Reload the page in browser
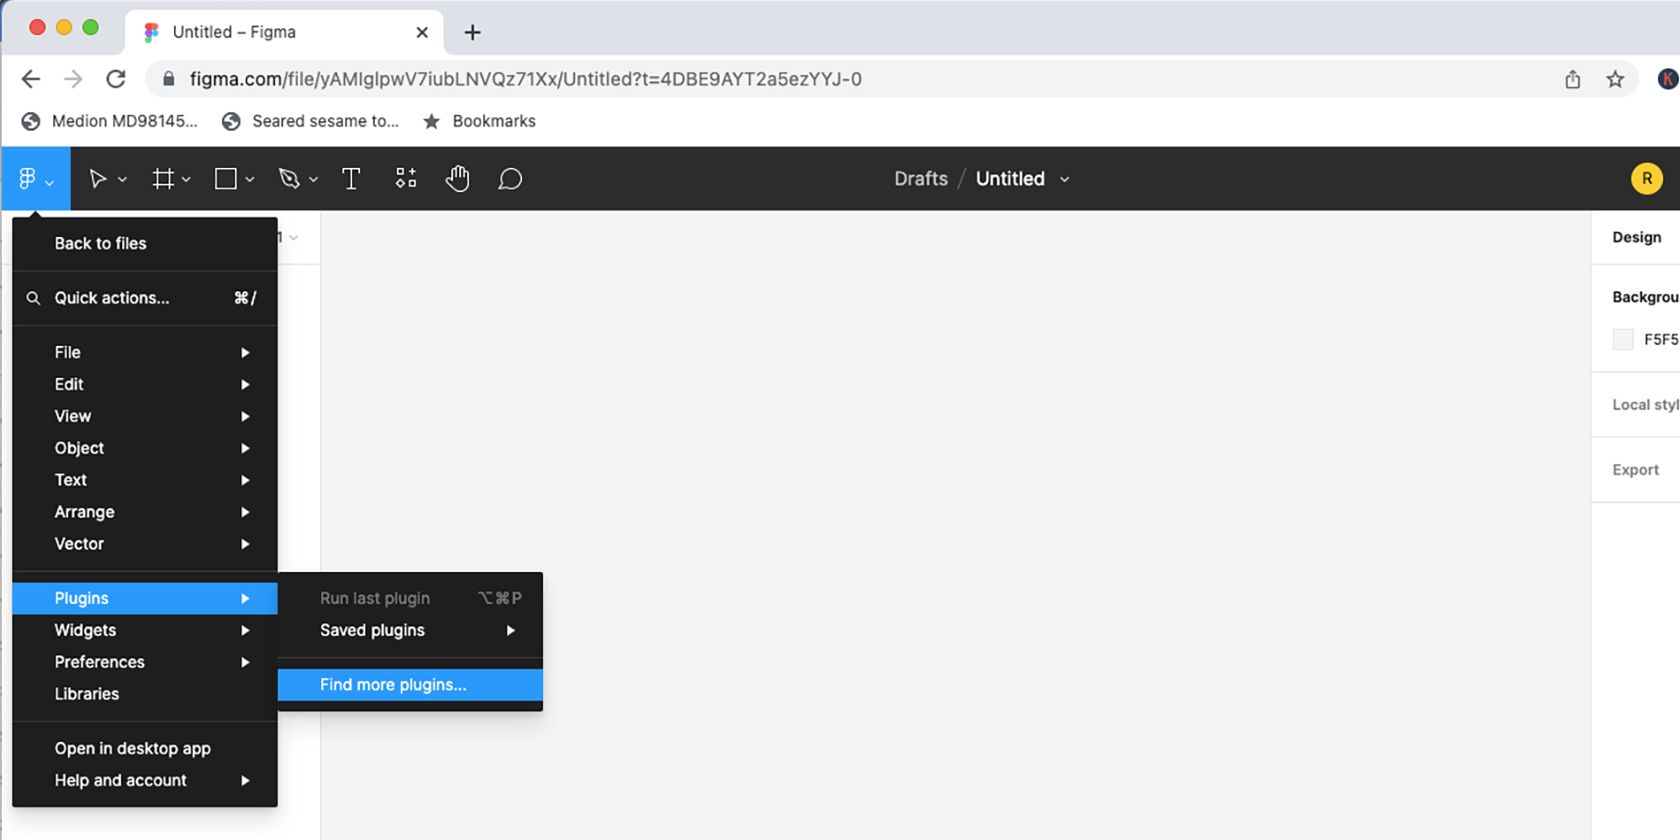The image size is (1680, 840). pyautogui.click(x=116, y=79)
